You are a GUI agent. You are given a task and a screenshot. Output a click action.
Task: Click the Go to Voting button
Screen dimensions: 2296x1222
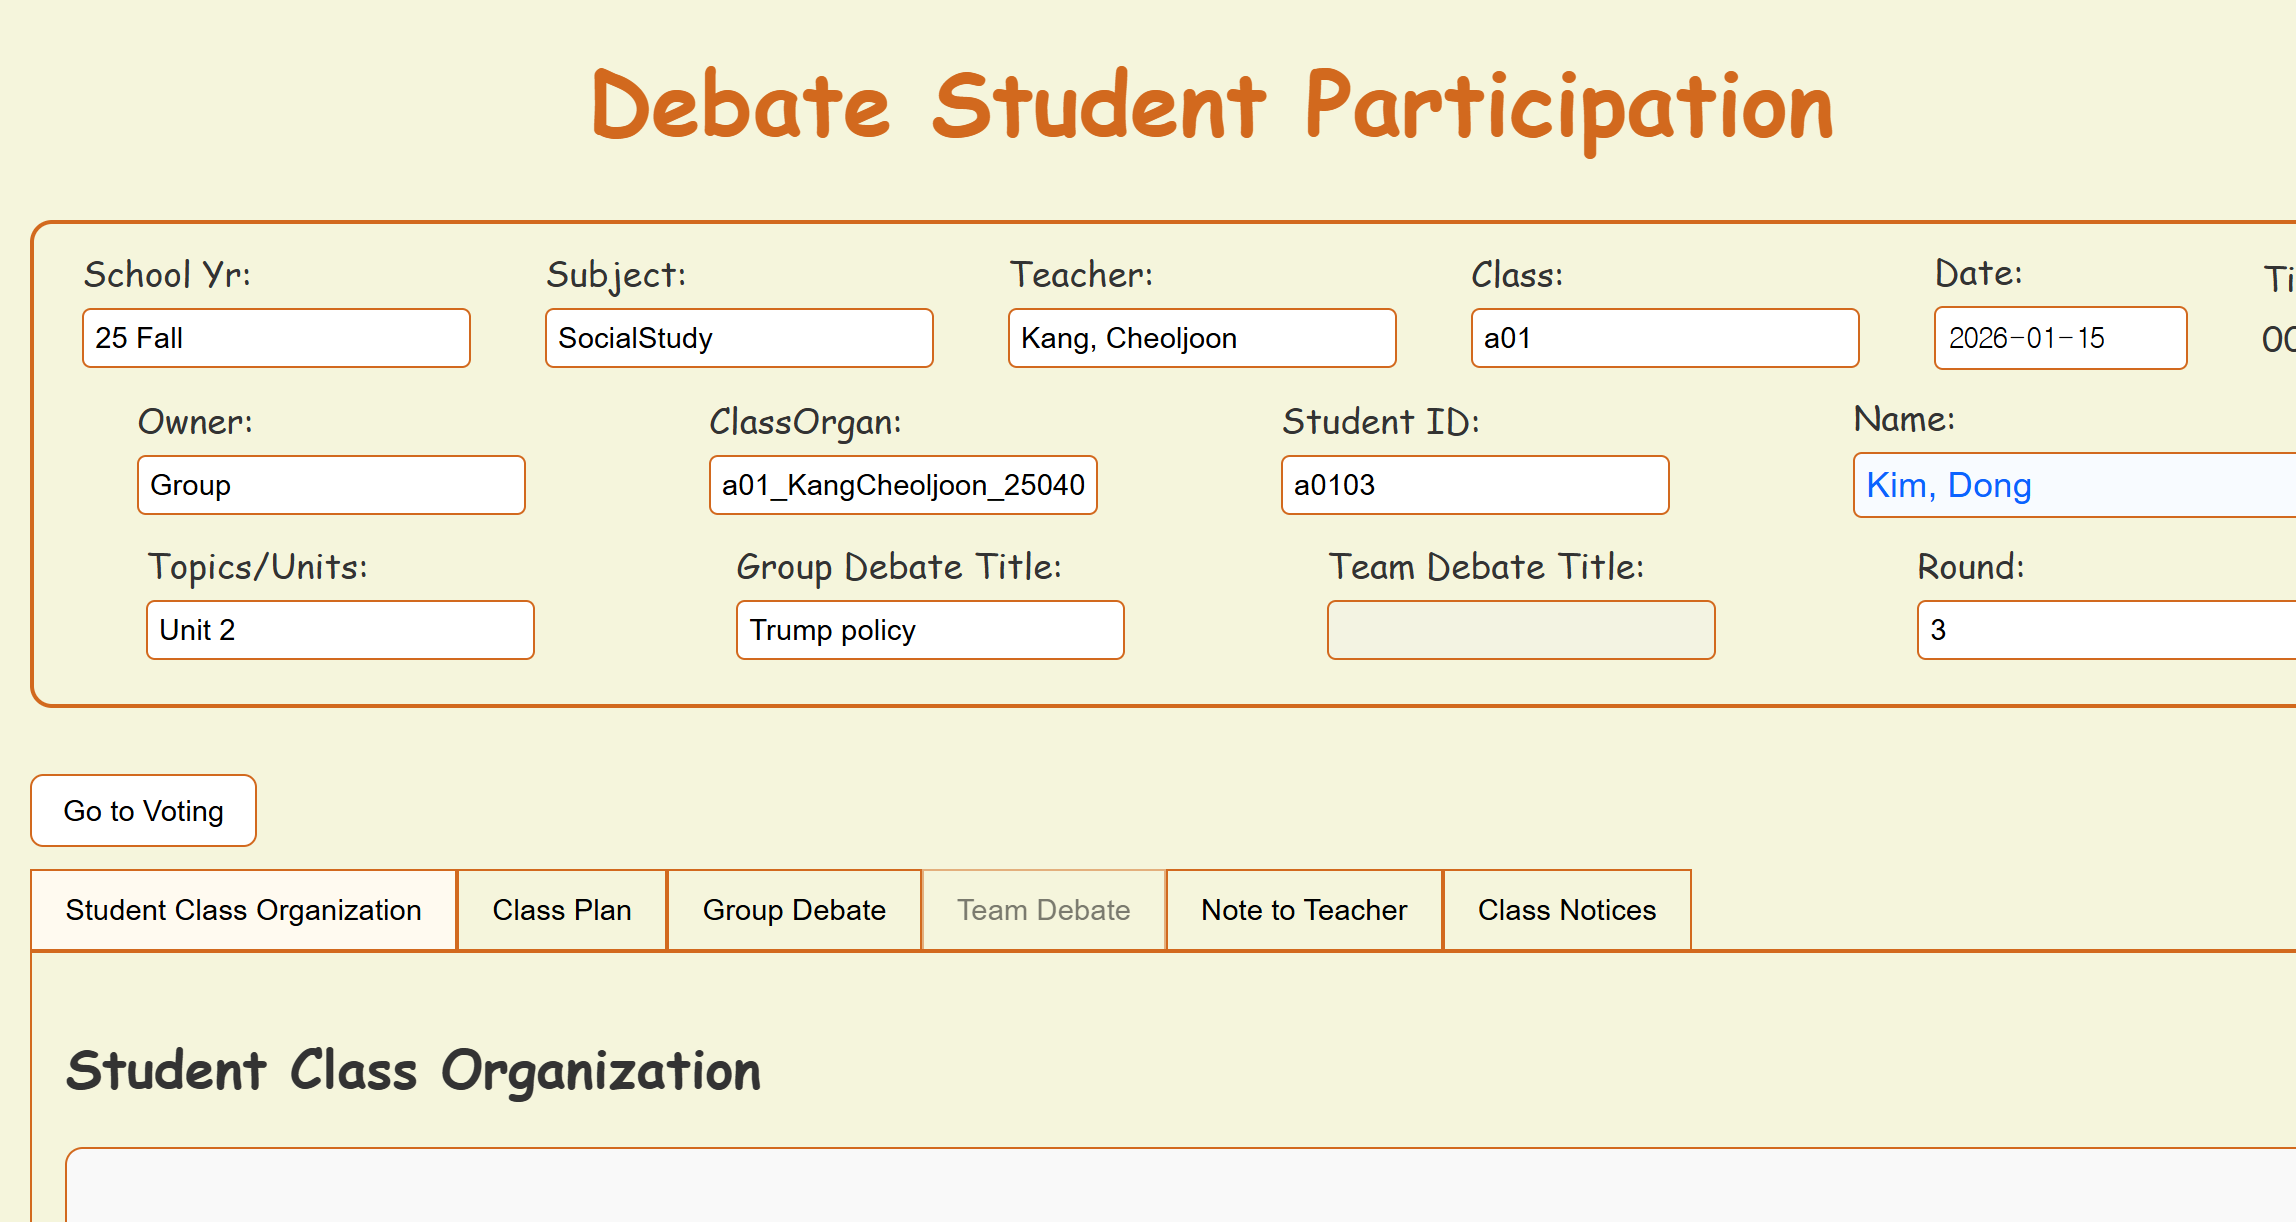pyautogui.click(x=143, y=811)
